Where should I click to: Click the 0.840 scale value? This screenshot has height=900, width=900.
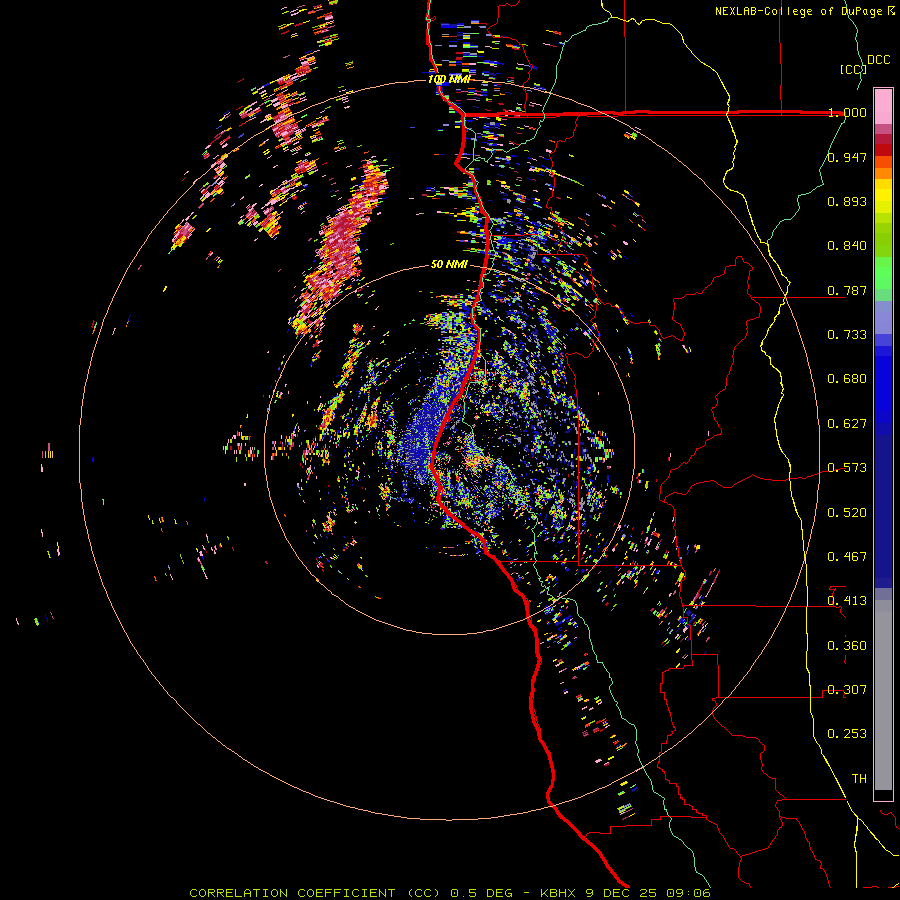847,246
